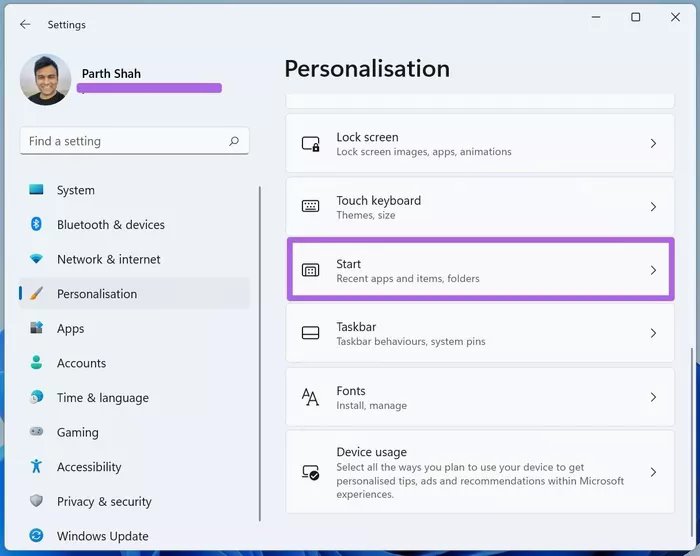Go to Accounts settings
Image resolution: width=700 pixels, height=556 pixels.
coord(134,363)
